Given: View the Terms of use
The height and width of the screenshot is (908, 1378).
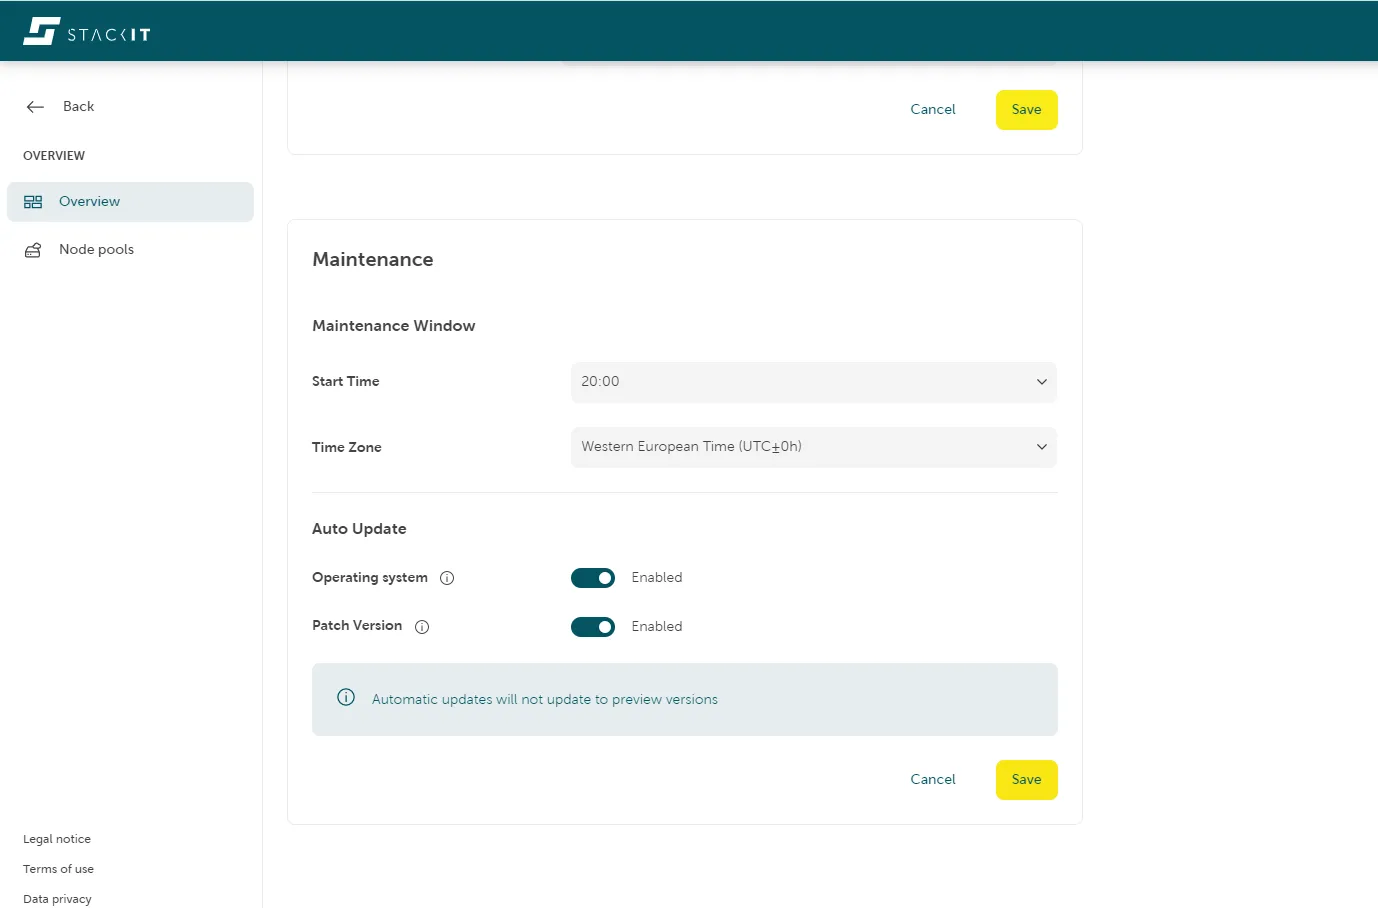Looking at the screenshot, I should pyautogui.click(x=57, y=869).
